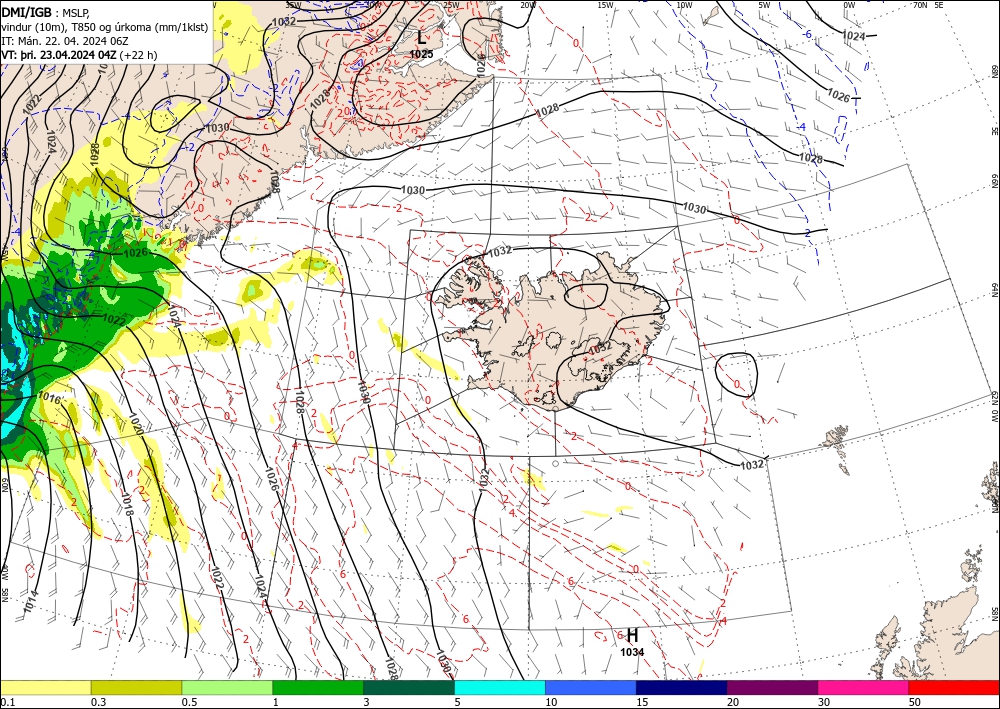Viewport: 1000px width, 709px height.
Task: Click the olive 0.3–0.5 legend color block
Action: pos(136,687)
